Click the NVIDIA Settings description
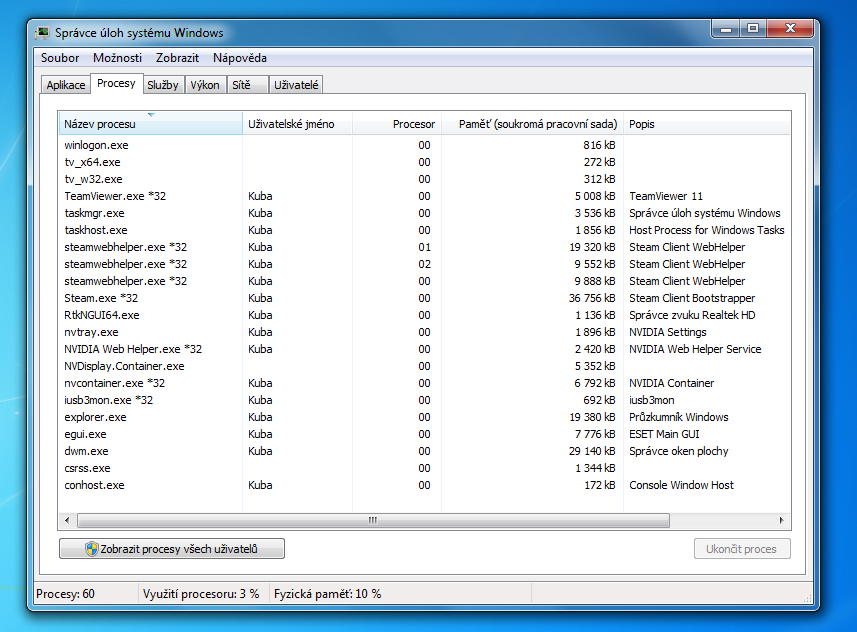The image size is (857, 632). click(668, 332)
